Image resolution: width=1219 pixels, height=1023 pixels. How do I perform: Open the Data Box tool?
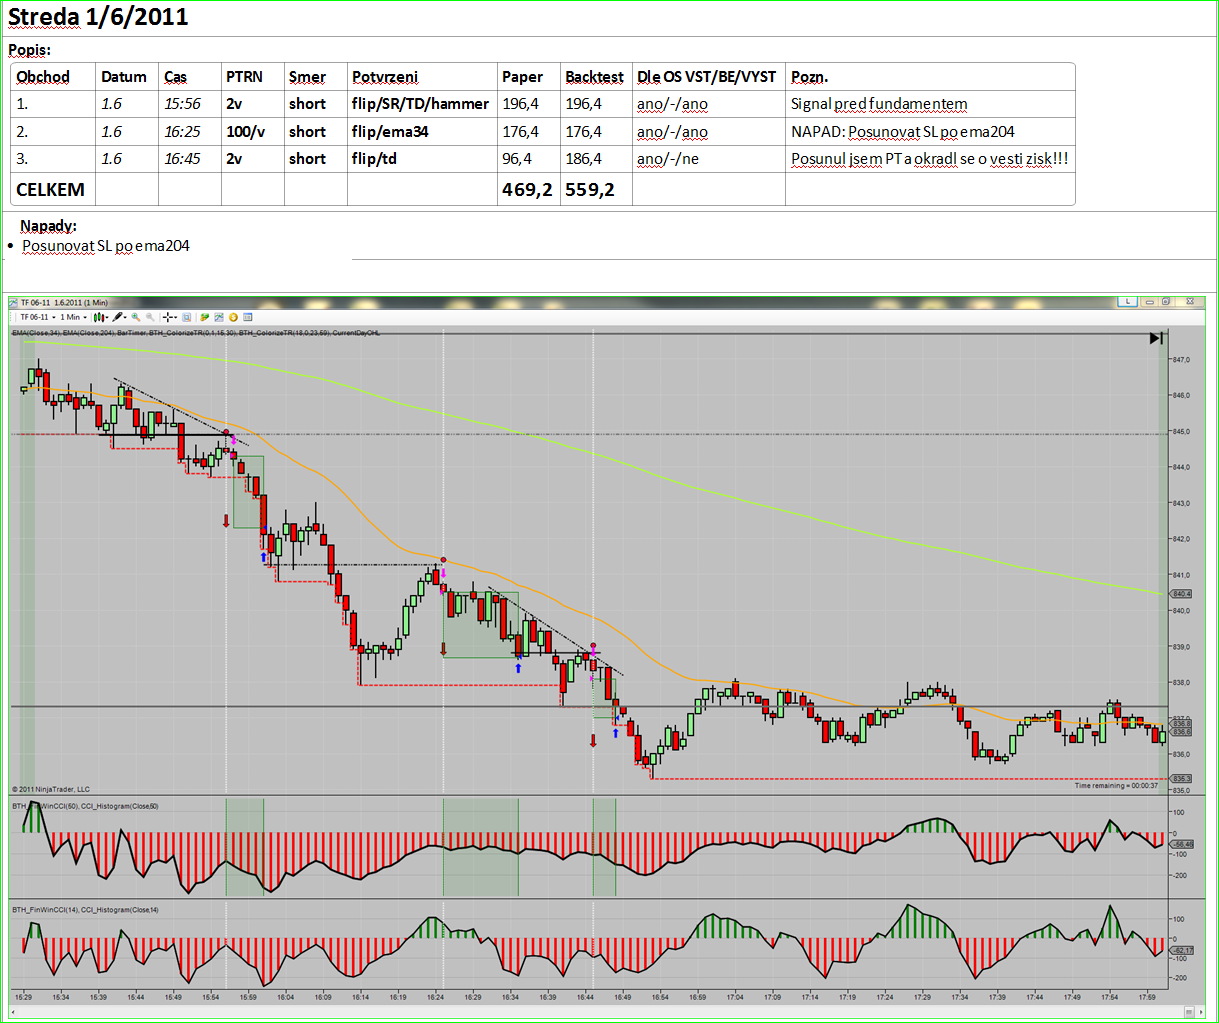187,317
